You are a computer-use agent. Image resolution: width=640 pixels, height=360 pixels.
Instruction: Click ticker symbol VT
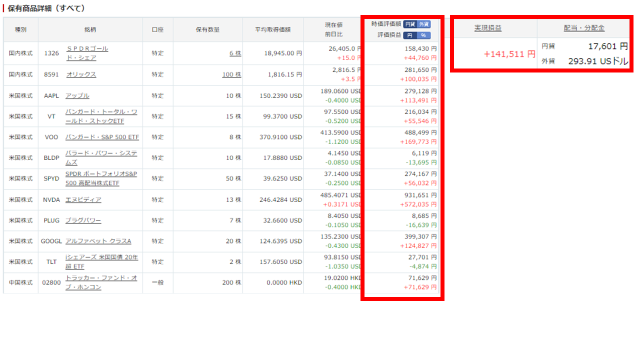(x=51, y=116)
